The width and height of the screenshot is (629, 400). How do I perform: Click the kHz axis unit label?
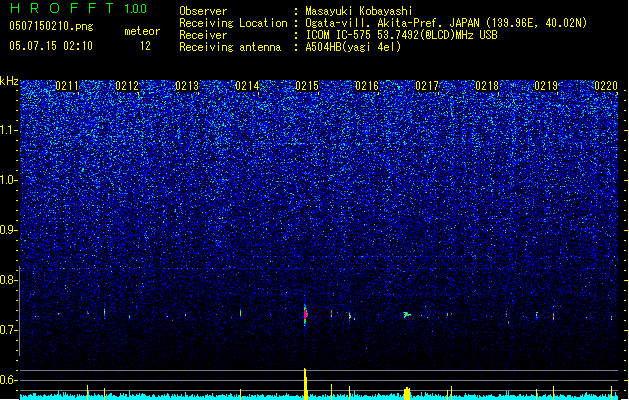point(9,81)
